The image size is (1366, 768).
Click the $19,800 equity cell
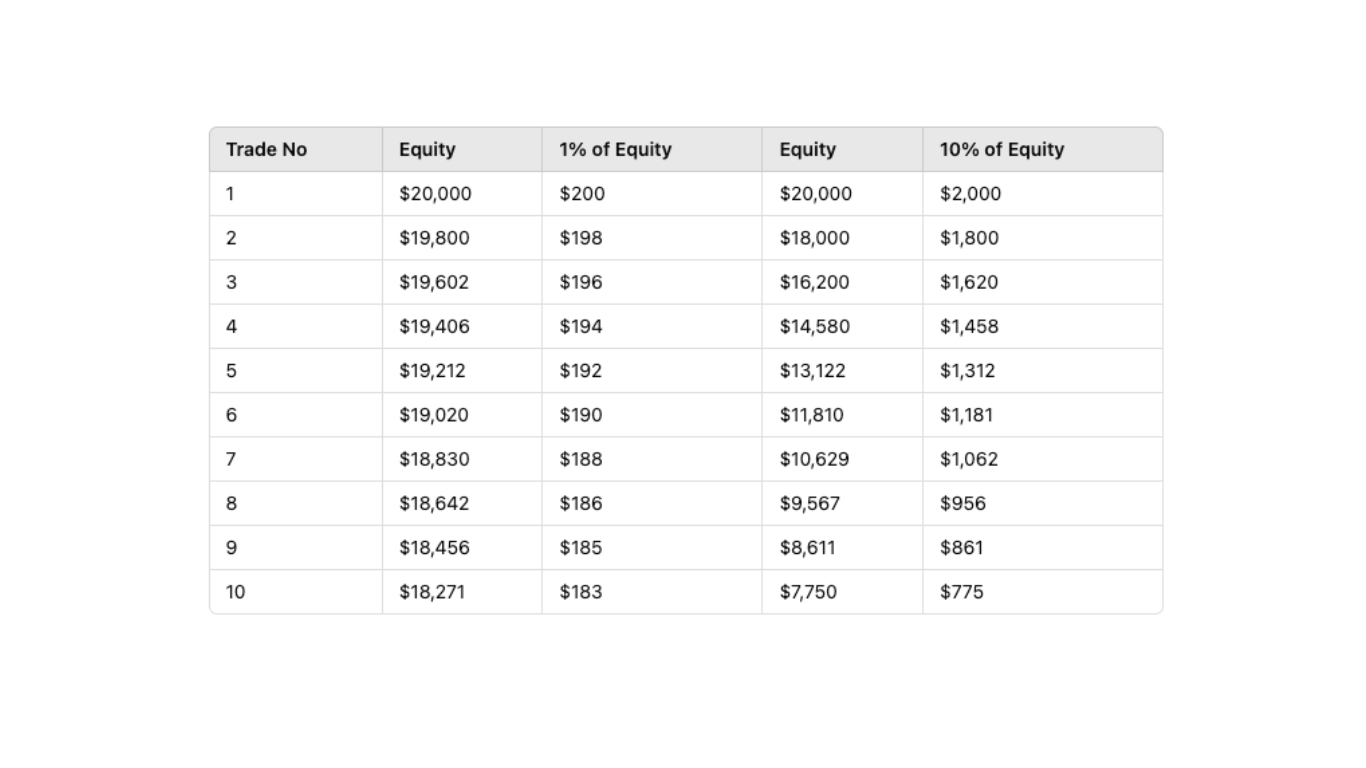434,238
